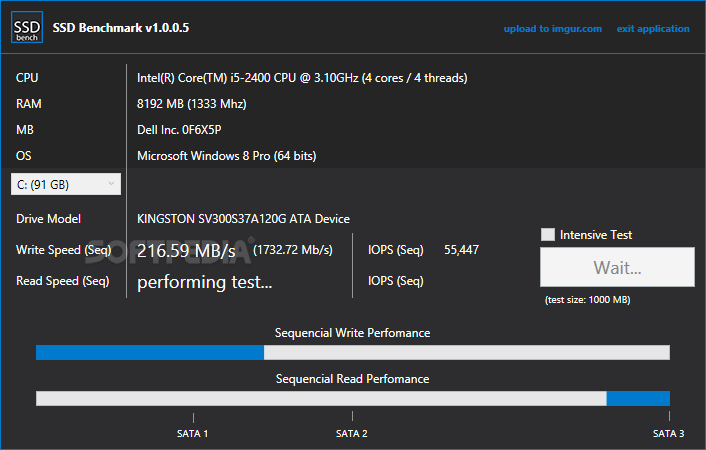Image resolution: width=706 pixels, height=450 pixels.
Task: Click the 55,447 IOPS value
Action: click(x=462, y=250)
